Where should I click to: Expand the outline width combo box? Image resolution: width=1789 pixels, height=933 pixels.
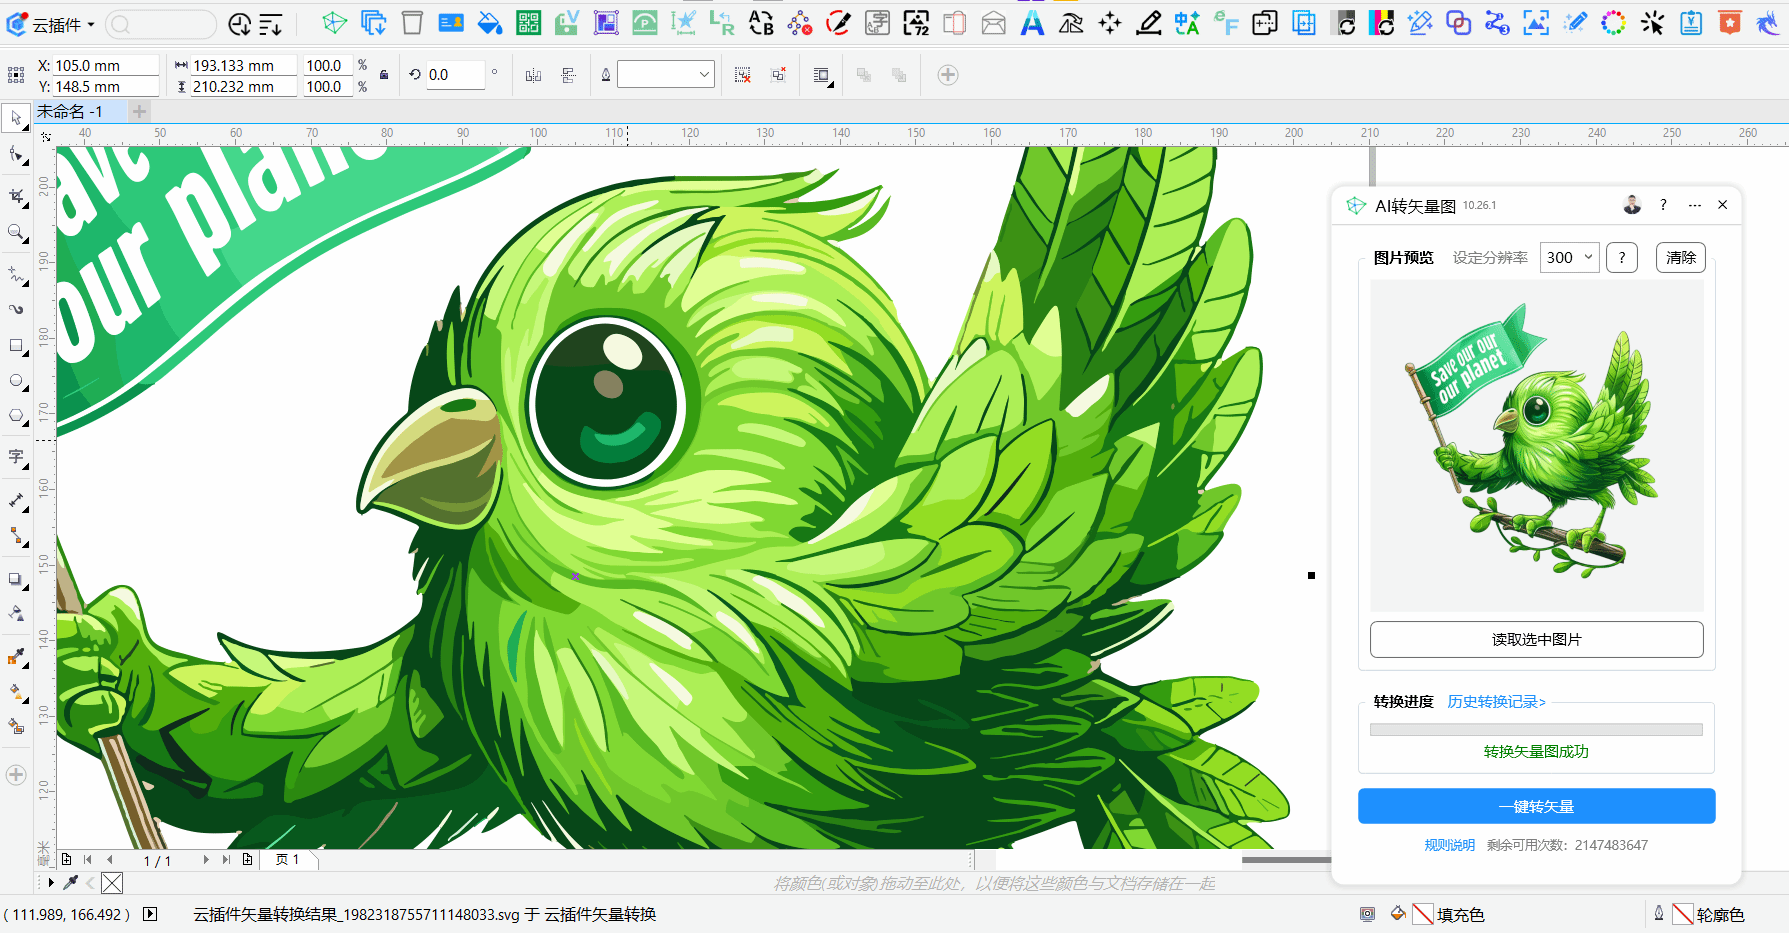point(704,75)
